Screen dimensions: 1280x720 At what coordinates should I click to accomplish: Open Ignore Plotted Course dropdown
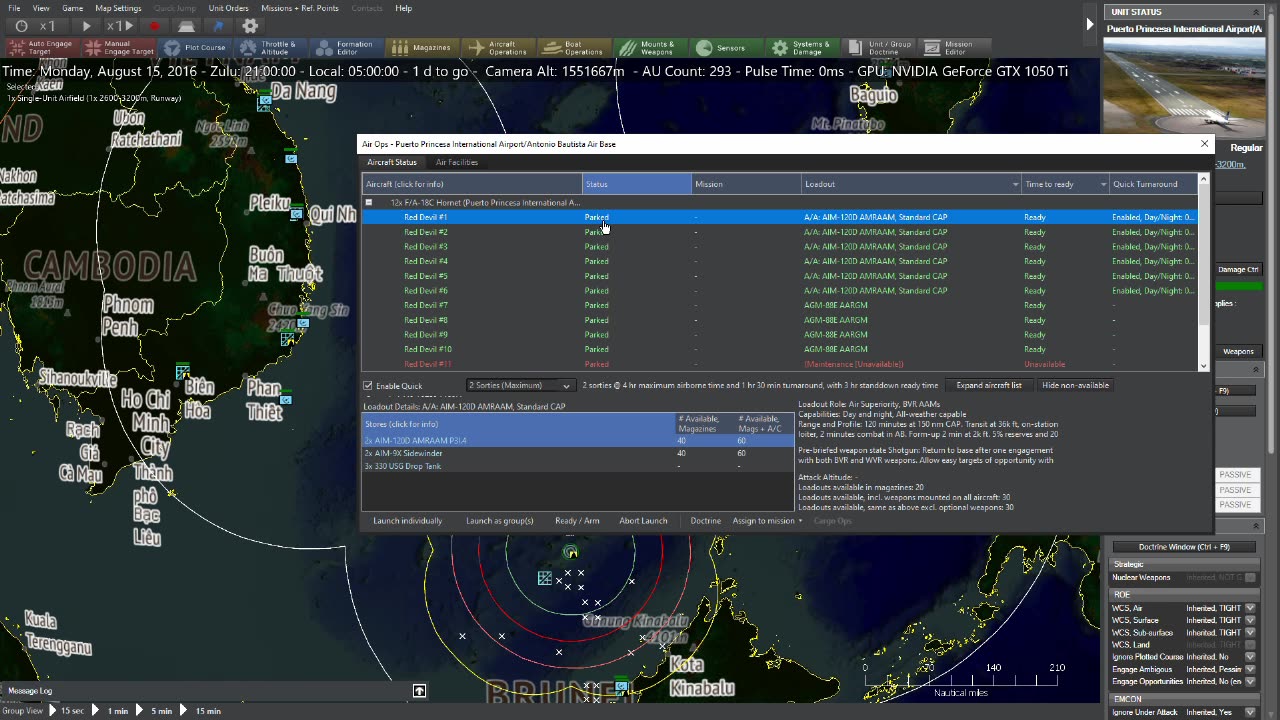(x=1249, y=657)
